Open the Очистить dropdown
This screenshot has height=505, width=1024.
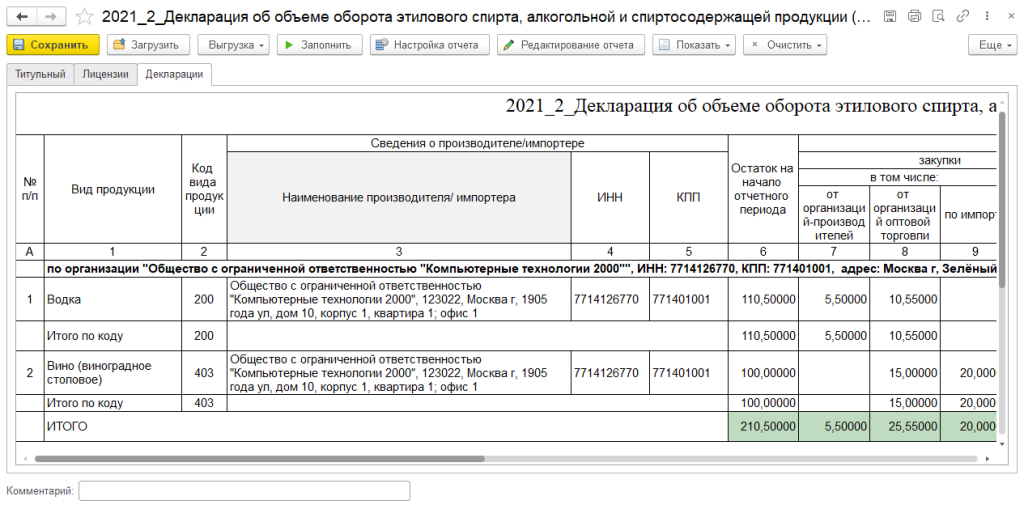(785, 45)
